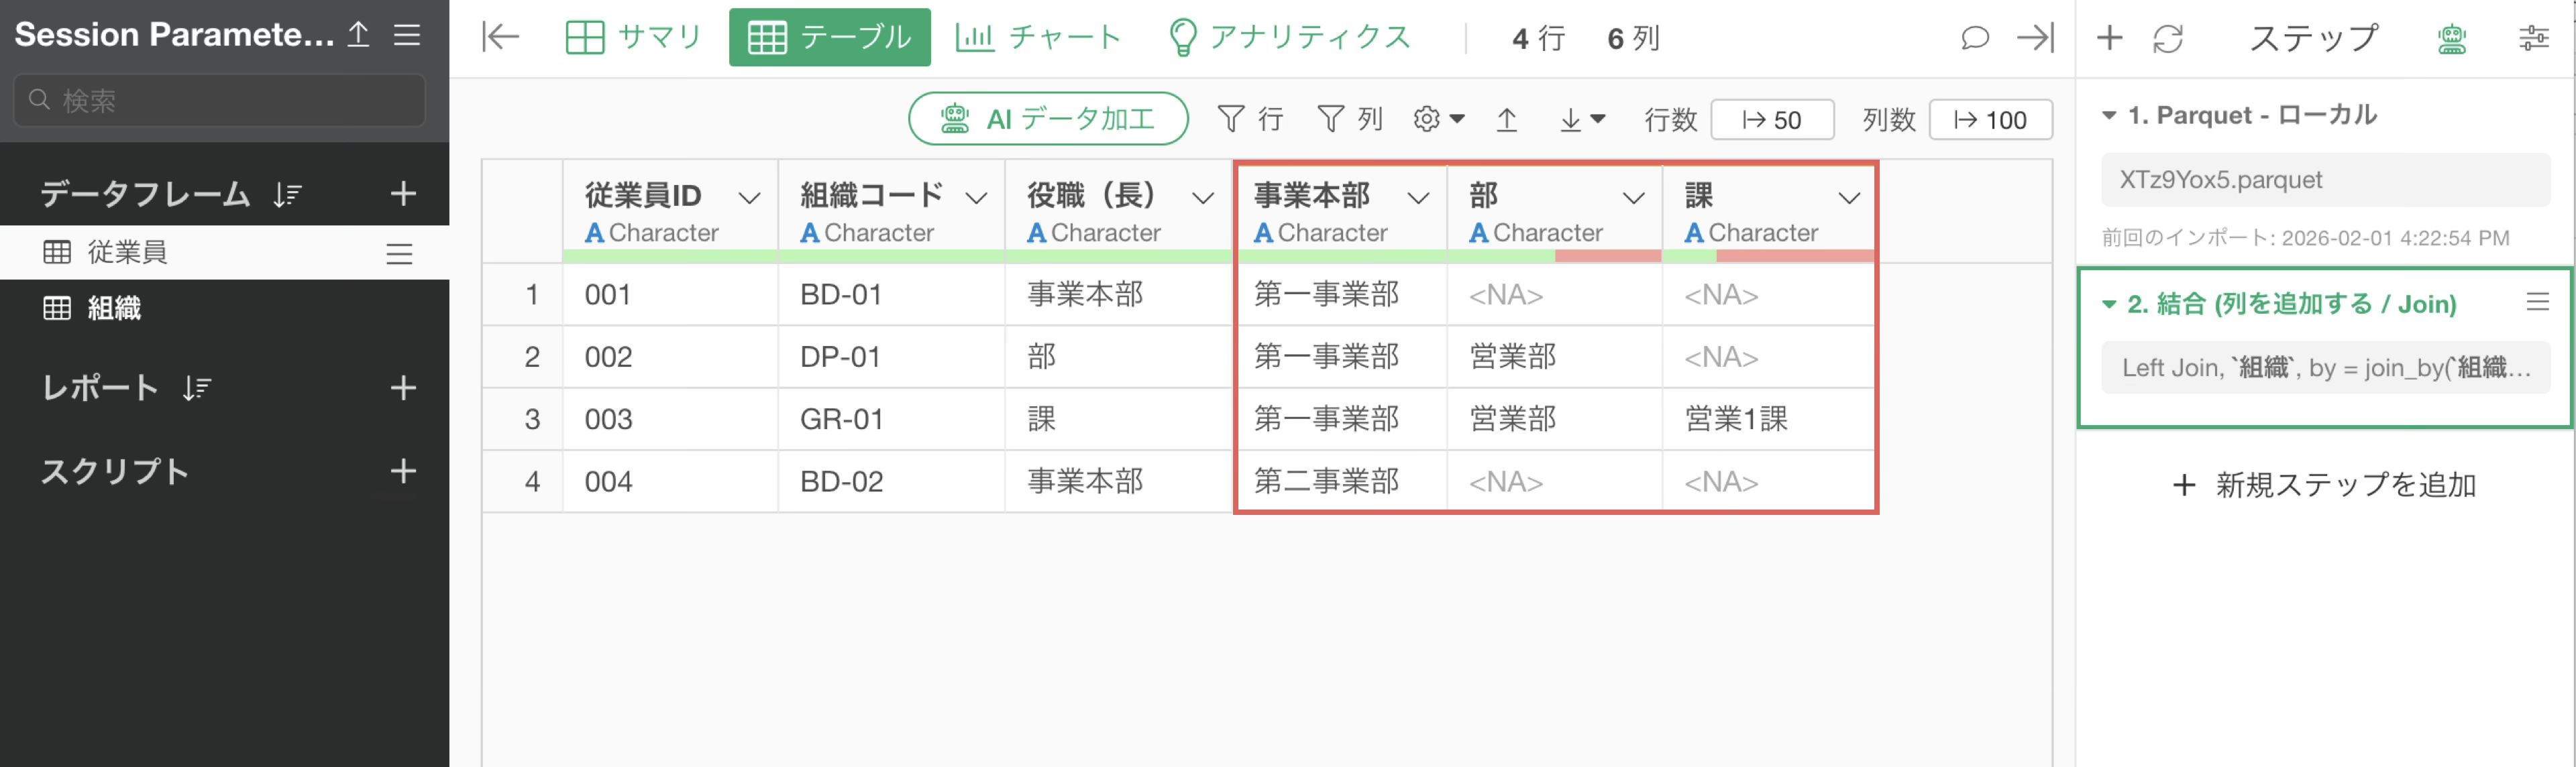This screenshot has width=2576, height=767.
Task: Click 新規ステップを追加 to add step
Action: pyautogui.click(x=2325, y=485)
